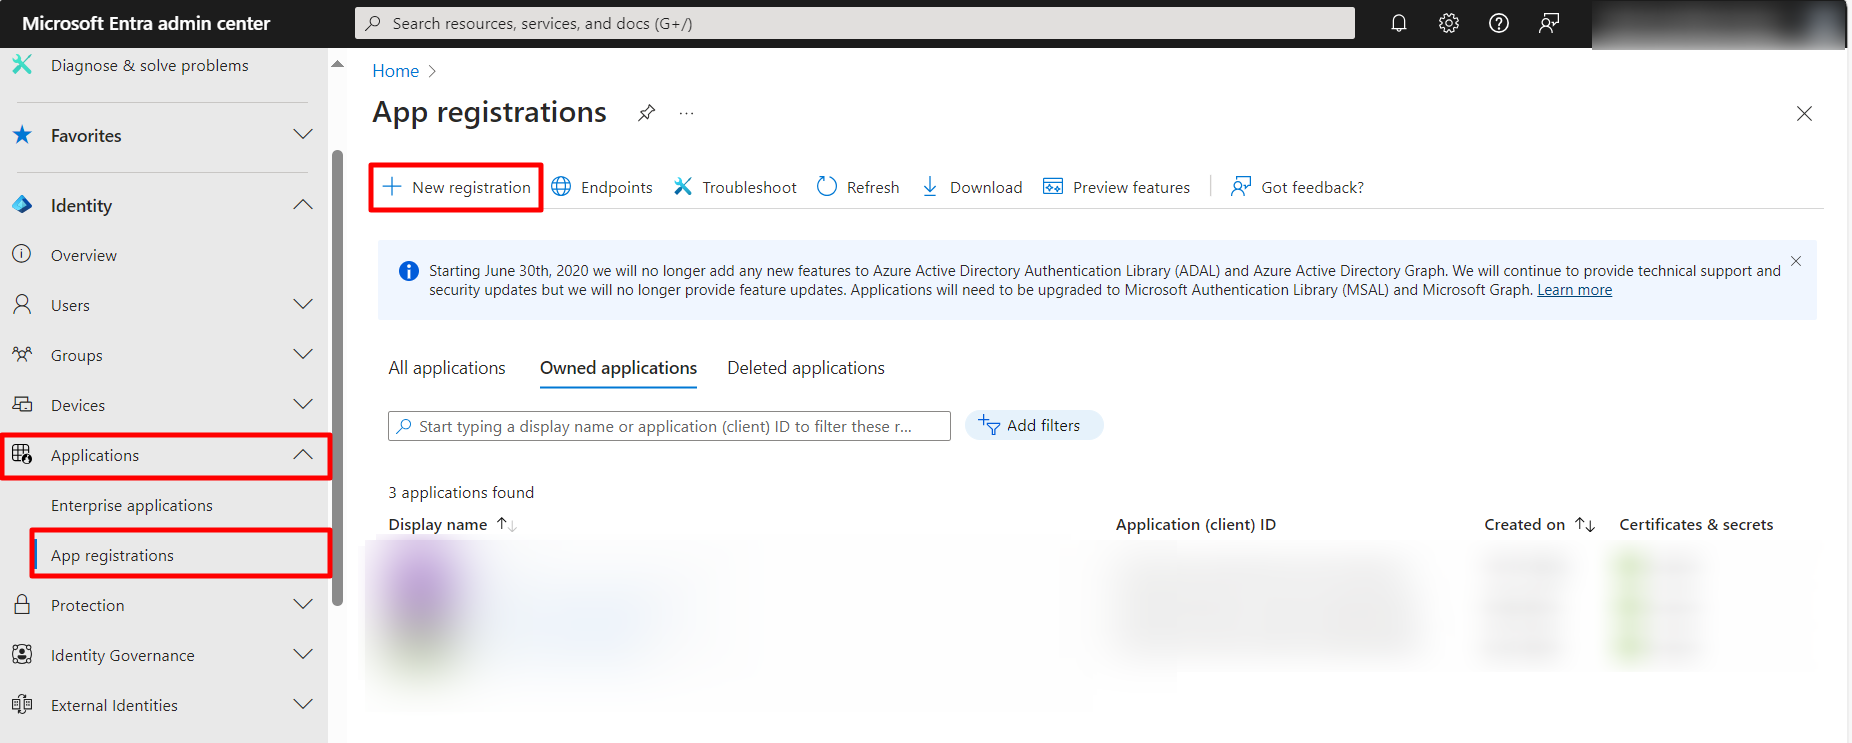Screen dimensions: 1852x743
Task: Dismiss the ADAL info banner
Action: [1796, 261]
